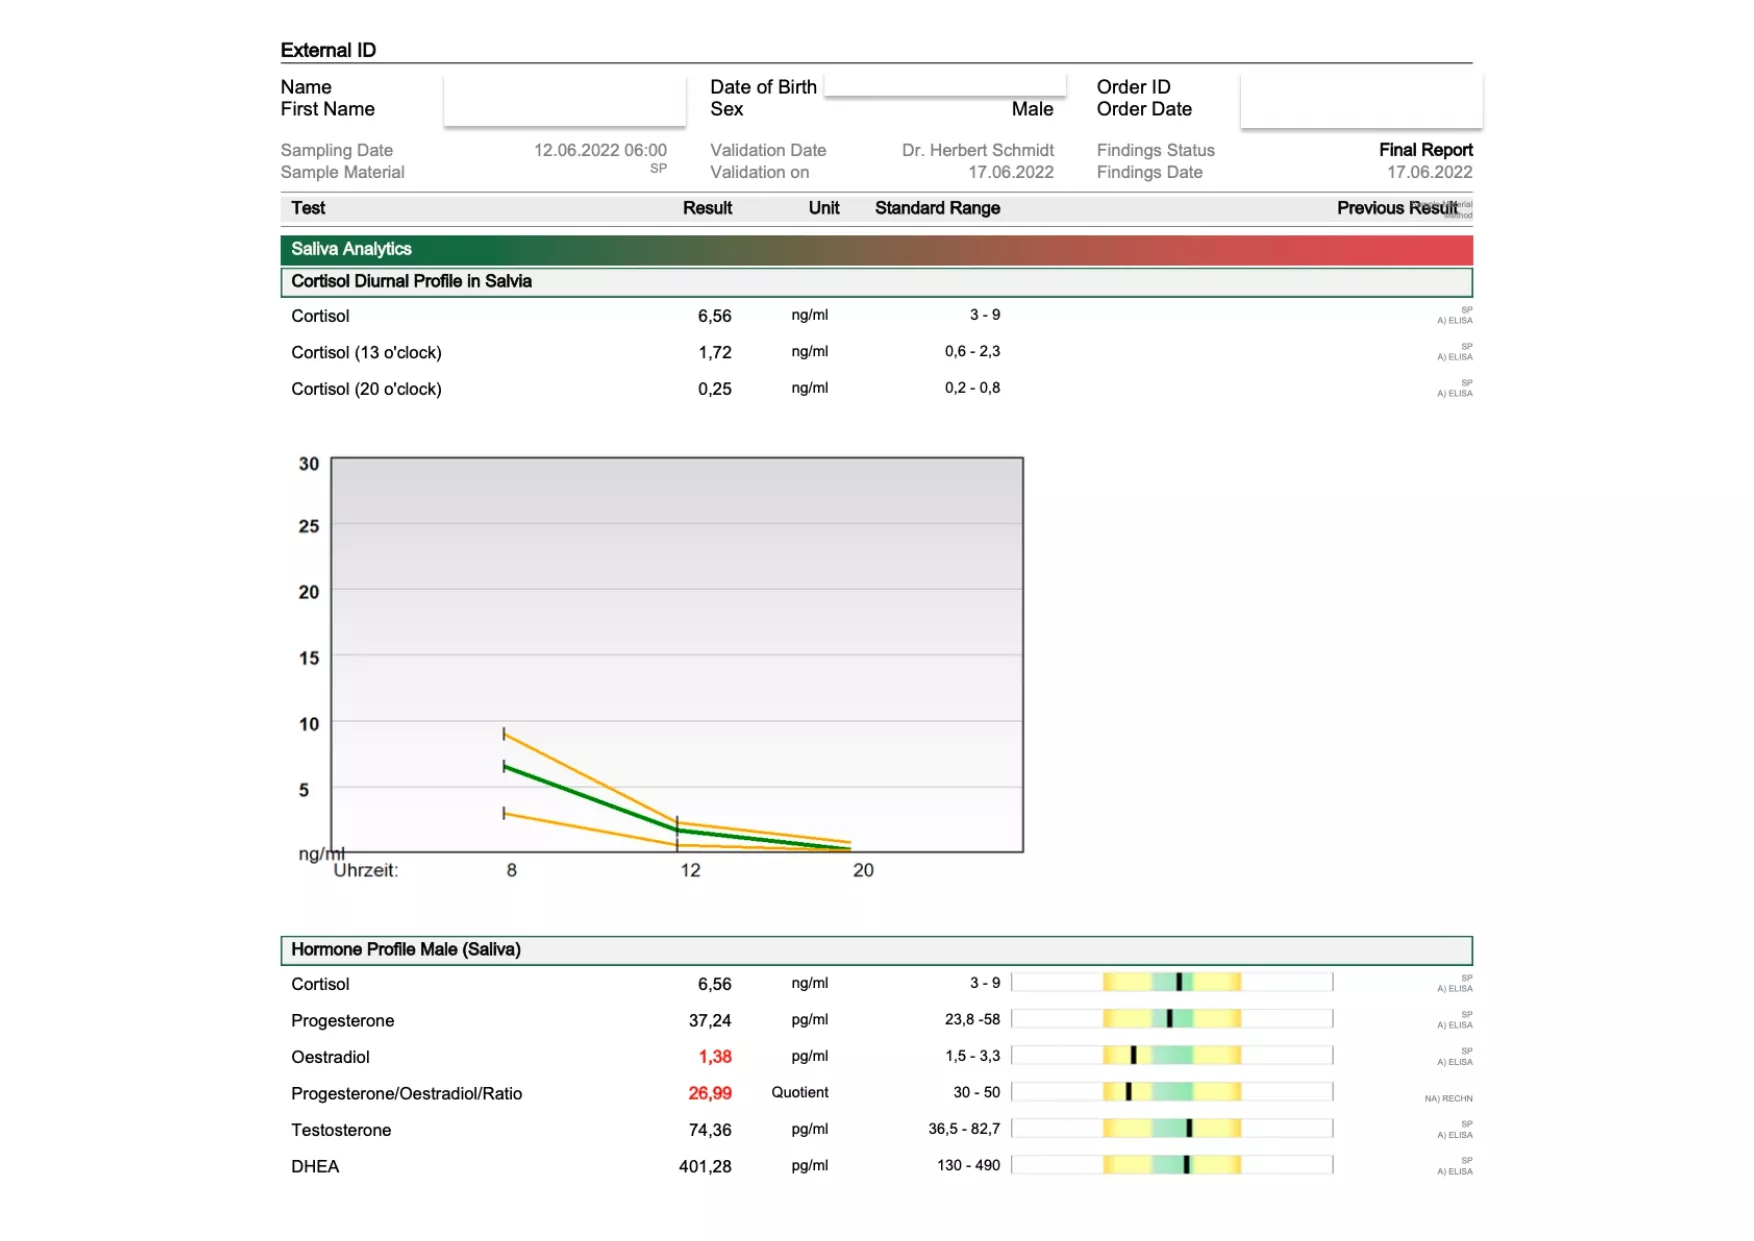Click the Testosterone row label
Viewport: 1754px width, 1241px height.
click(x=341, y=1130)
